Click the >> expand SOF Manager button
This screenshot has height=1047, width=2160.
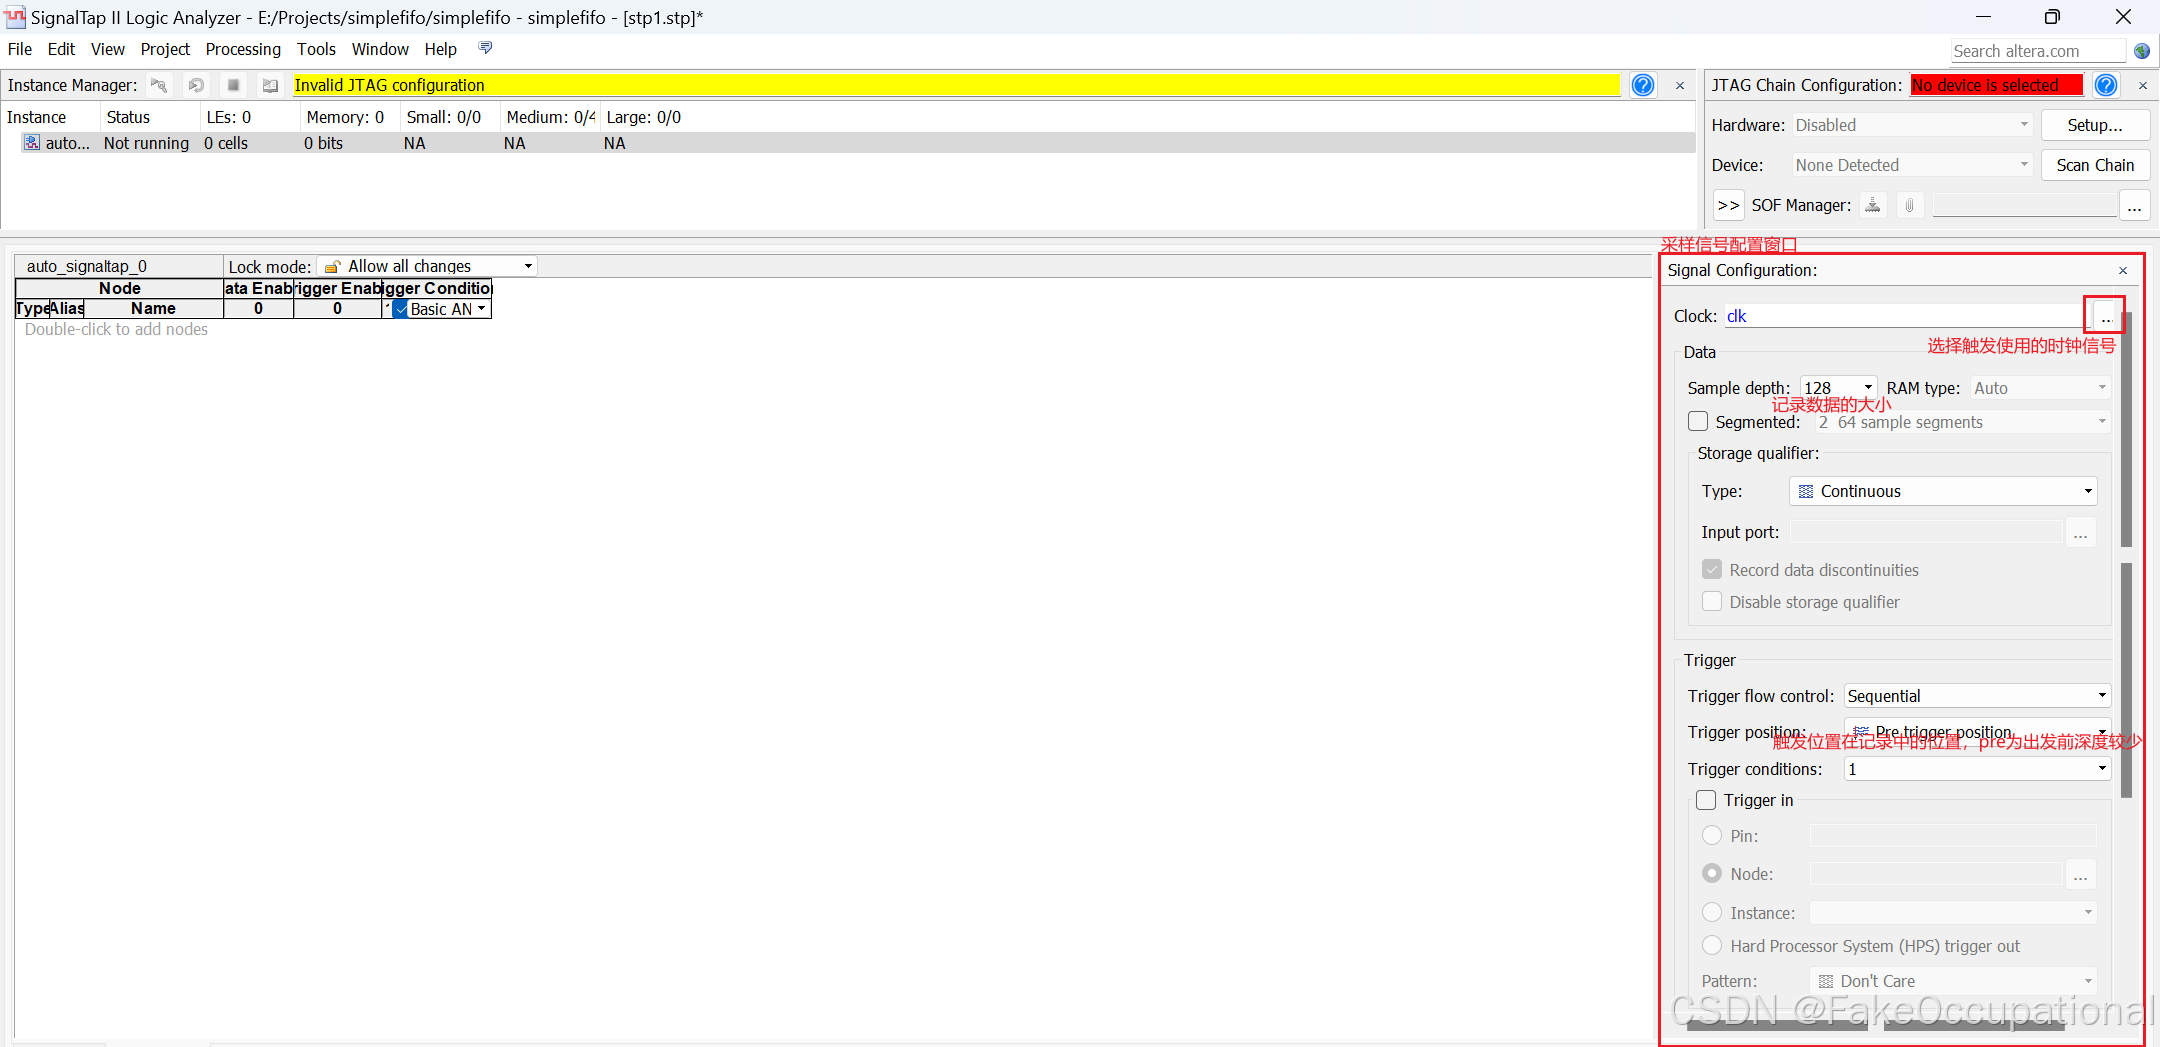1728,205
